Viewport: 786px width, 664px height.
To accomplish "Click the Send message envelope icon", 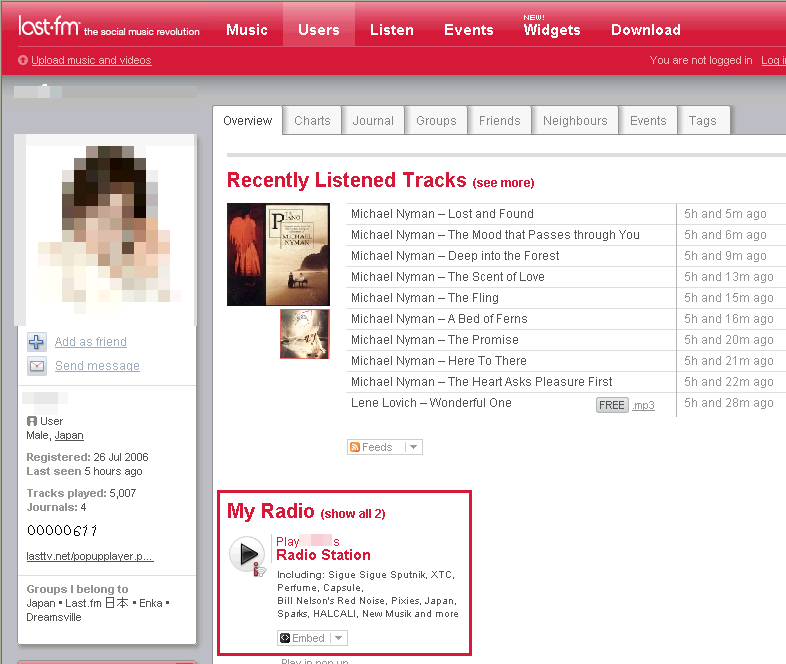I will 37,366.
